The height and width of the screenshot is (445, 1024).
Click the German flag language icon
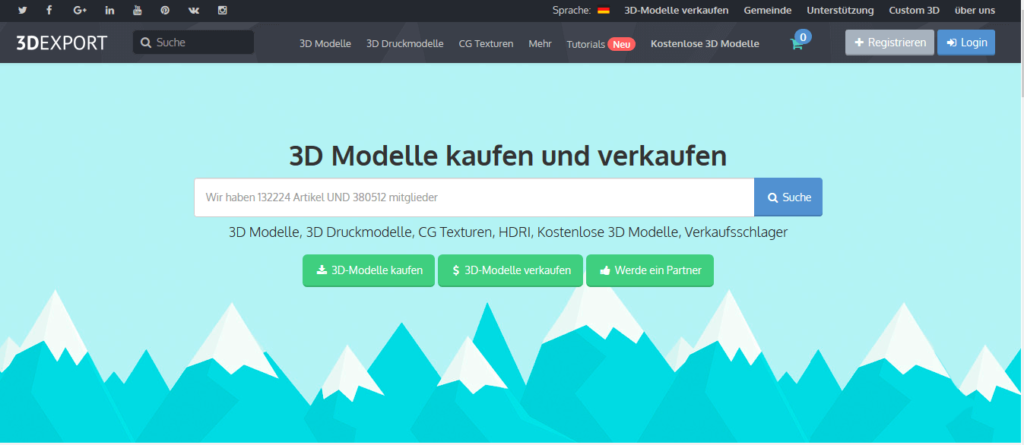[x=603, y=10]
